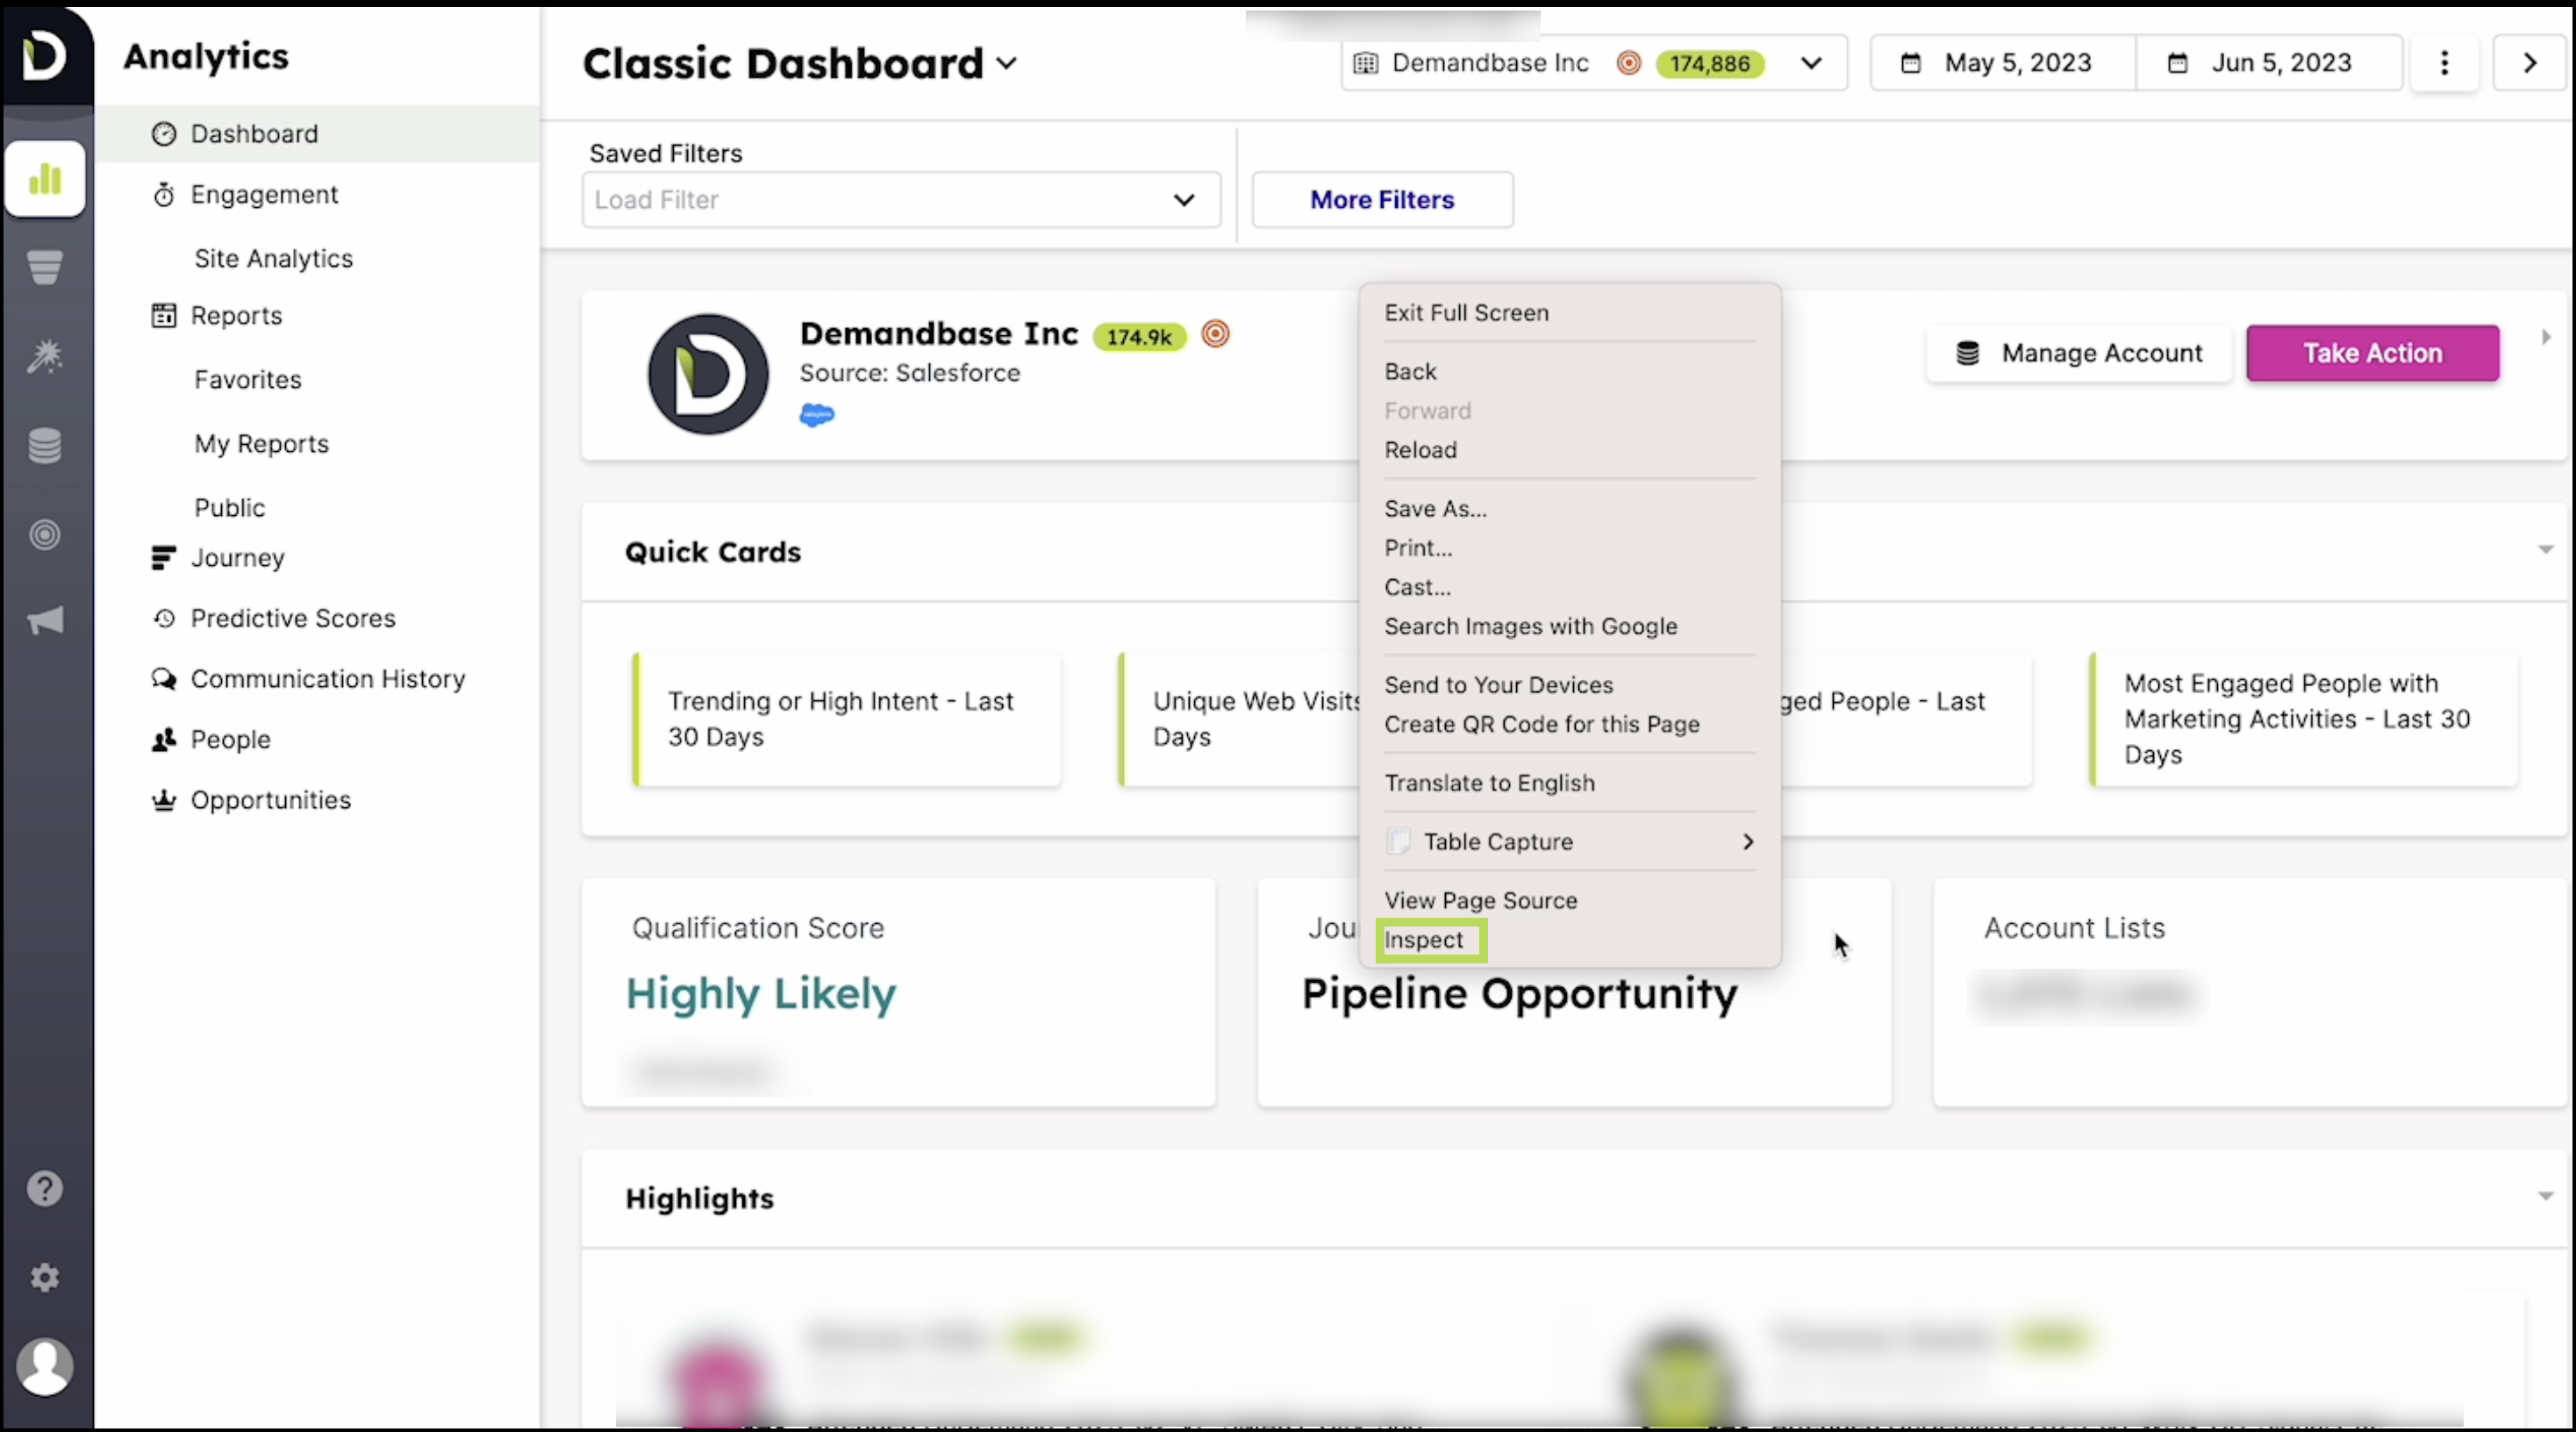Select Inspect in the context menu
The width and height of the screenshot is (2576, 1432).
(1423, 940)
